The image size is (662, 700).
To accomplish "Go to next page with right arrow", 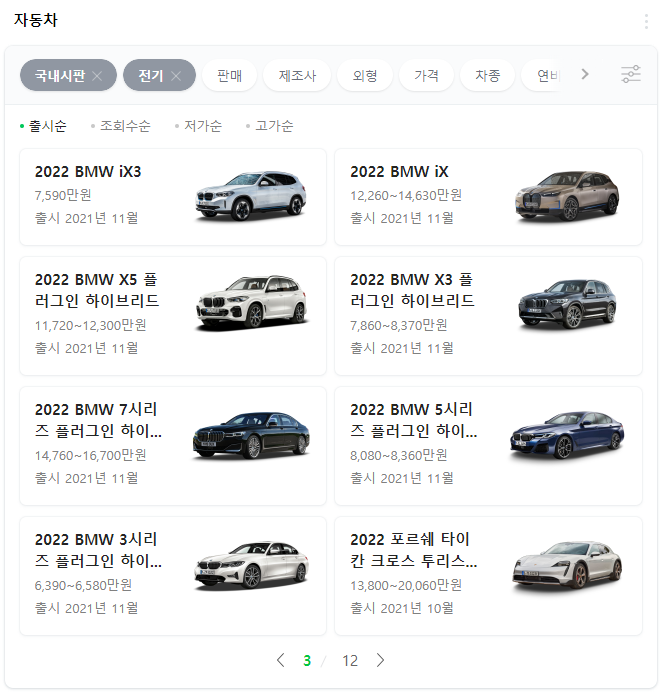I will [380, 660].
